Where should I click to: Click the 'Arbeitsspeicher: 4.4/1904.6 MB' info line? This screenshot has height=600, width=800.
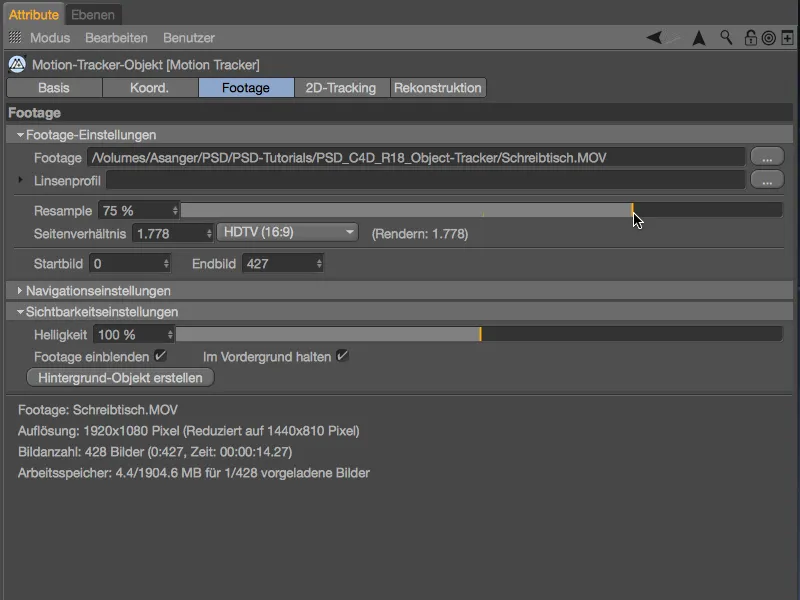coord(194,472)
